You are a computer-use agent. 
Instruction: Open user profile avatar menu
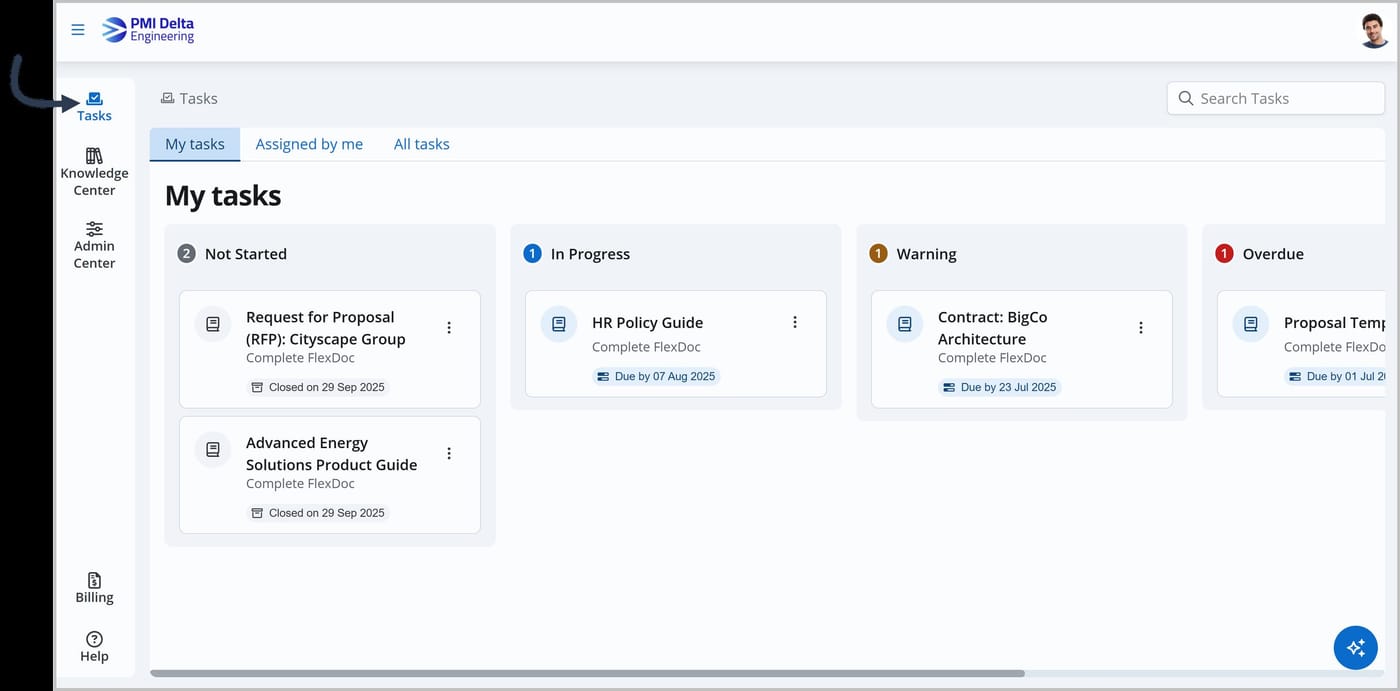point(1374,31)
